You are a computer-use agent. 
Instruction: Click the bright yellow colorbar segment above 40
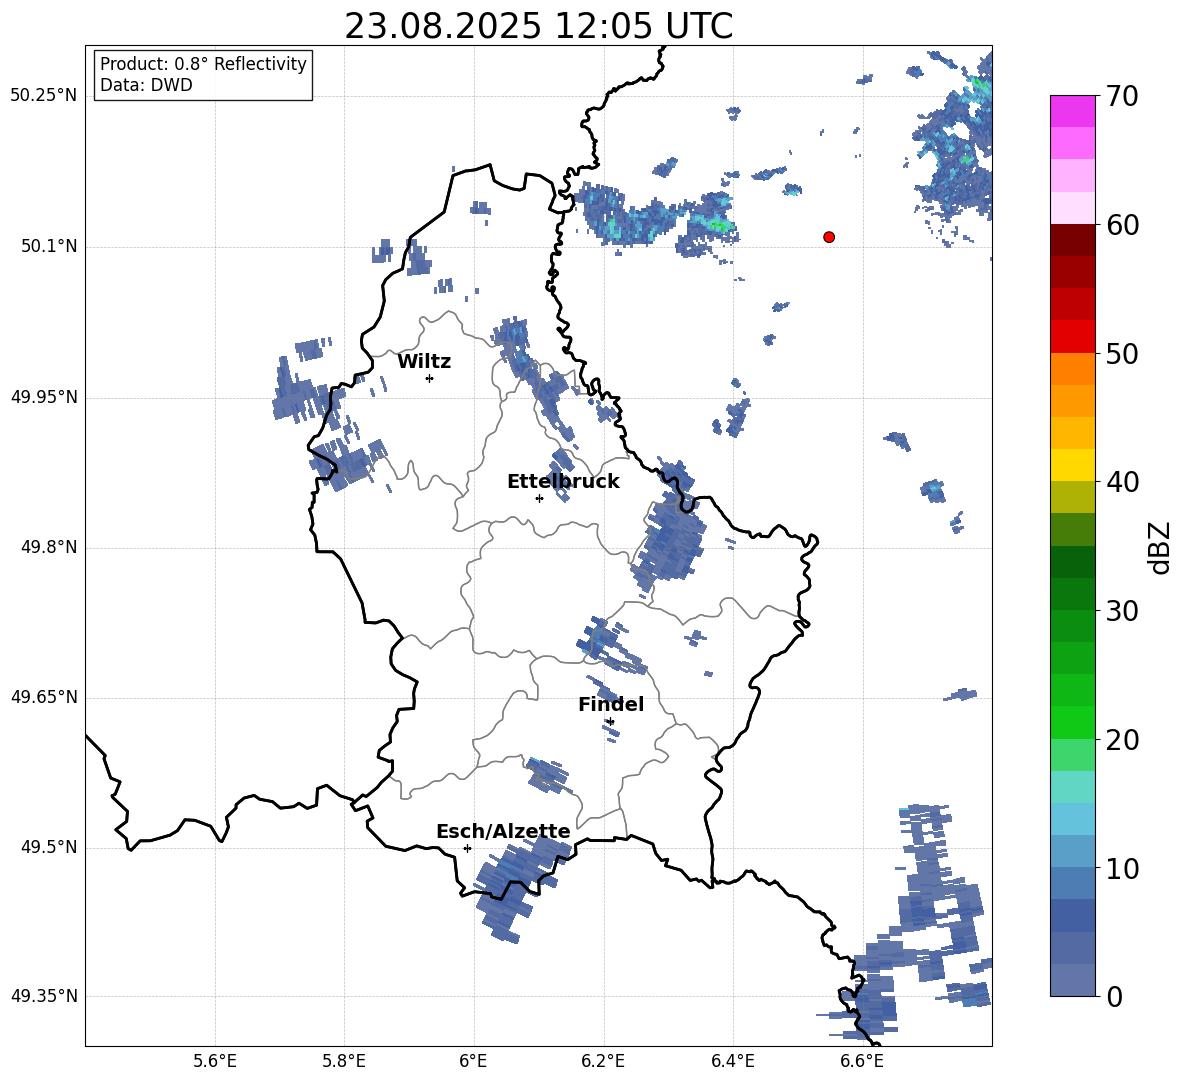pos(1072,465)
